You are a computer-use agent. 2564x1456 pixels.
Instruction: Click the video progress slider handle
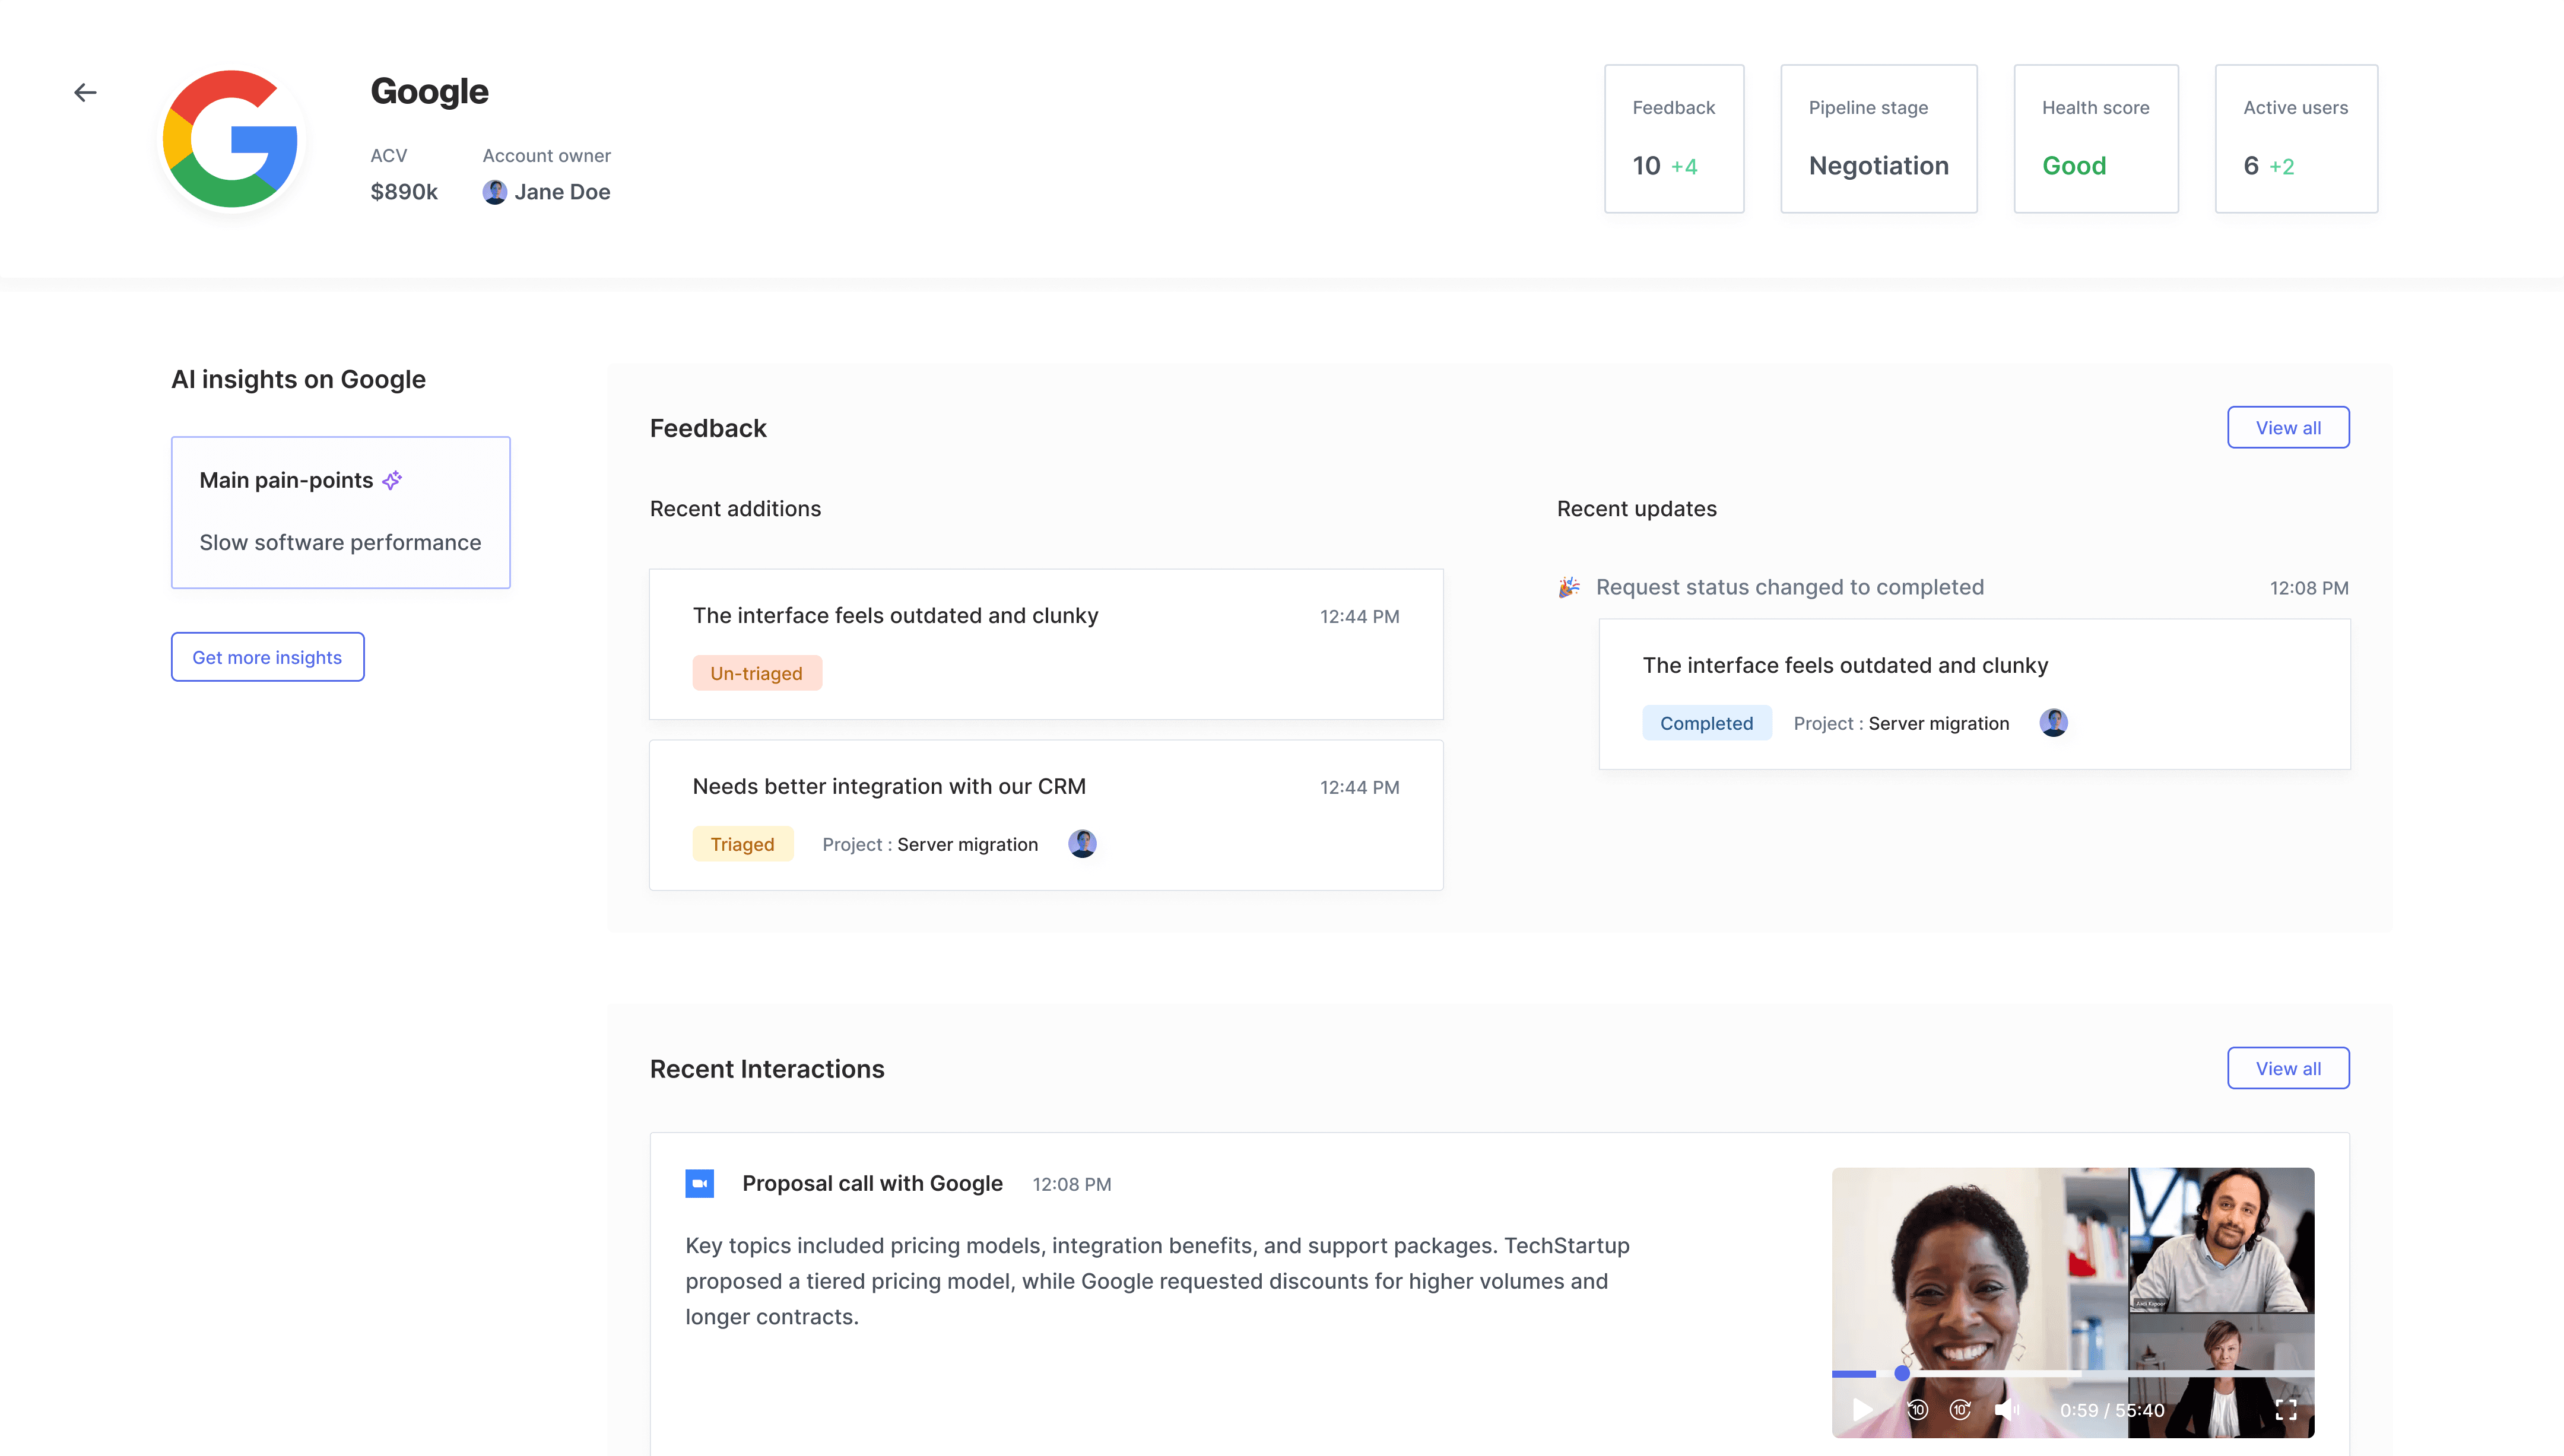pos(1902,1374)
